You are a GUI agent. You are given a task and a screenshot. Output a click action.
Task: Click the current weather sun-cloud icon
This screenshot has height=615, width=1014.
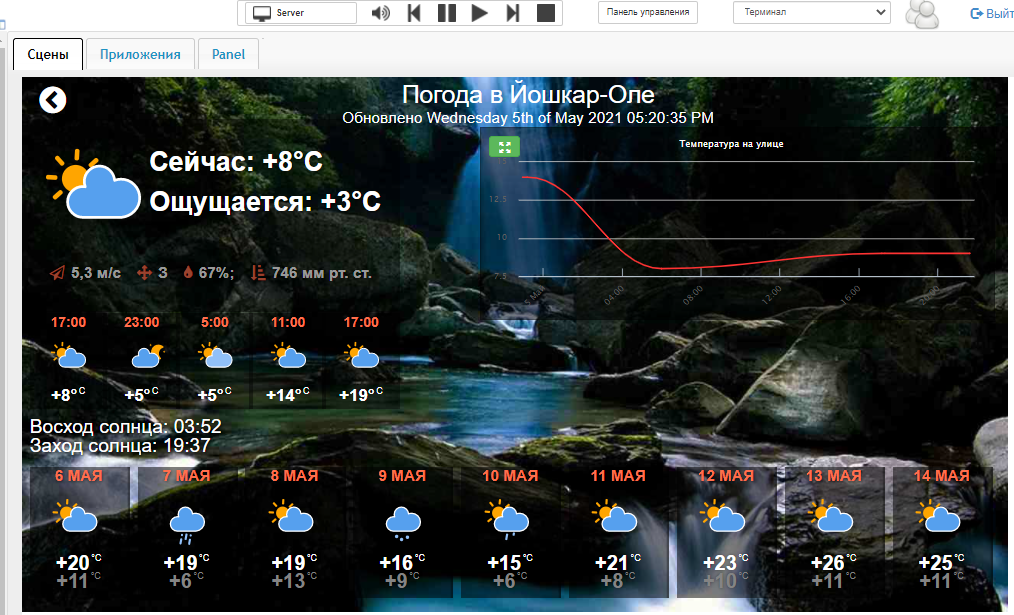tap(93, 183)
